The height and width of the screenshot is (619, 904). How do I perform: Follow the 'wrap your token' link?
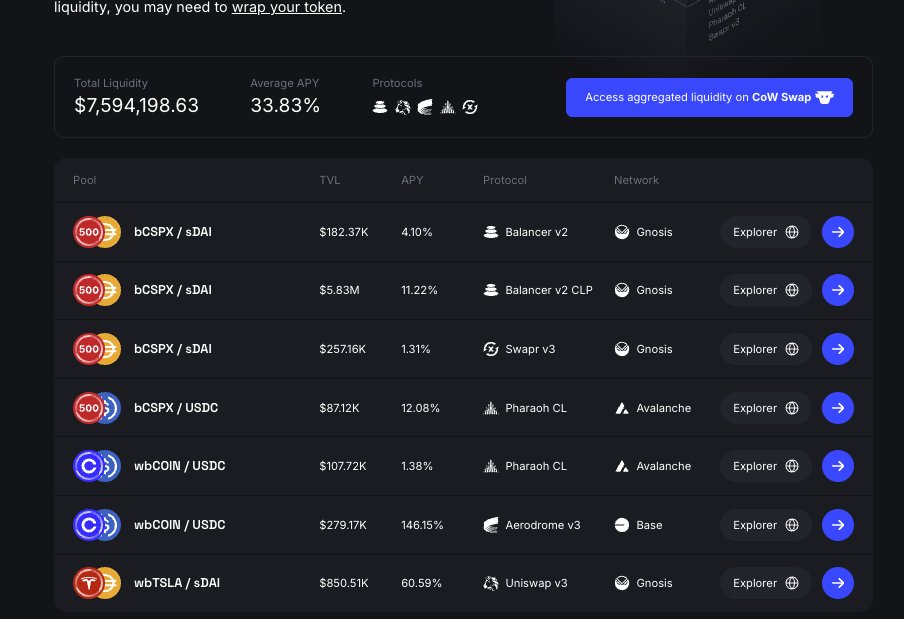(x=287, y=7)
